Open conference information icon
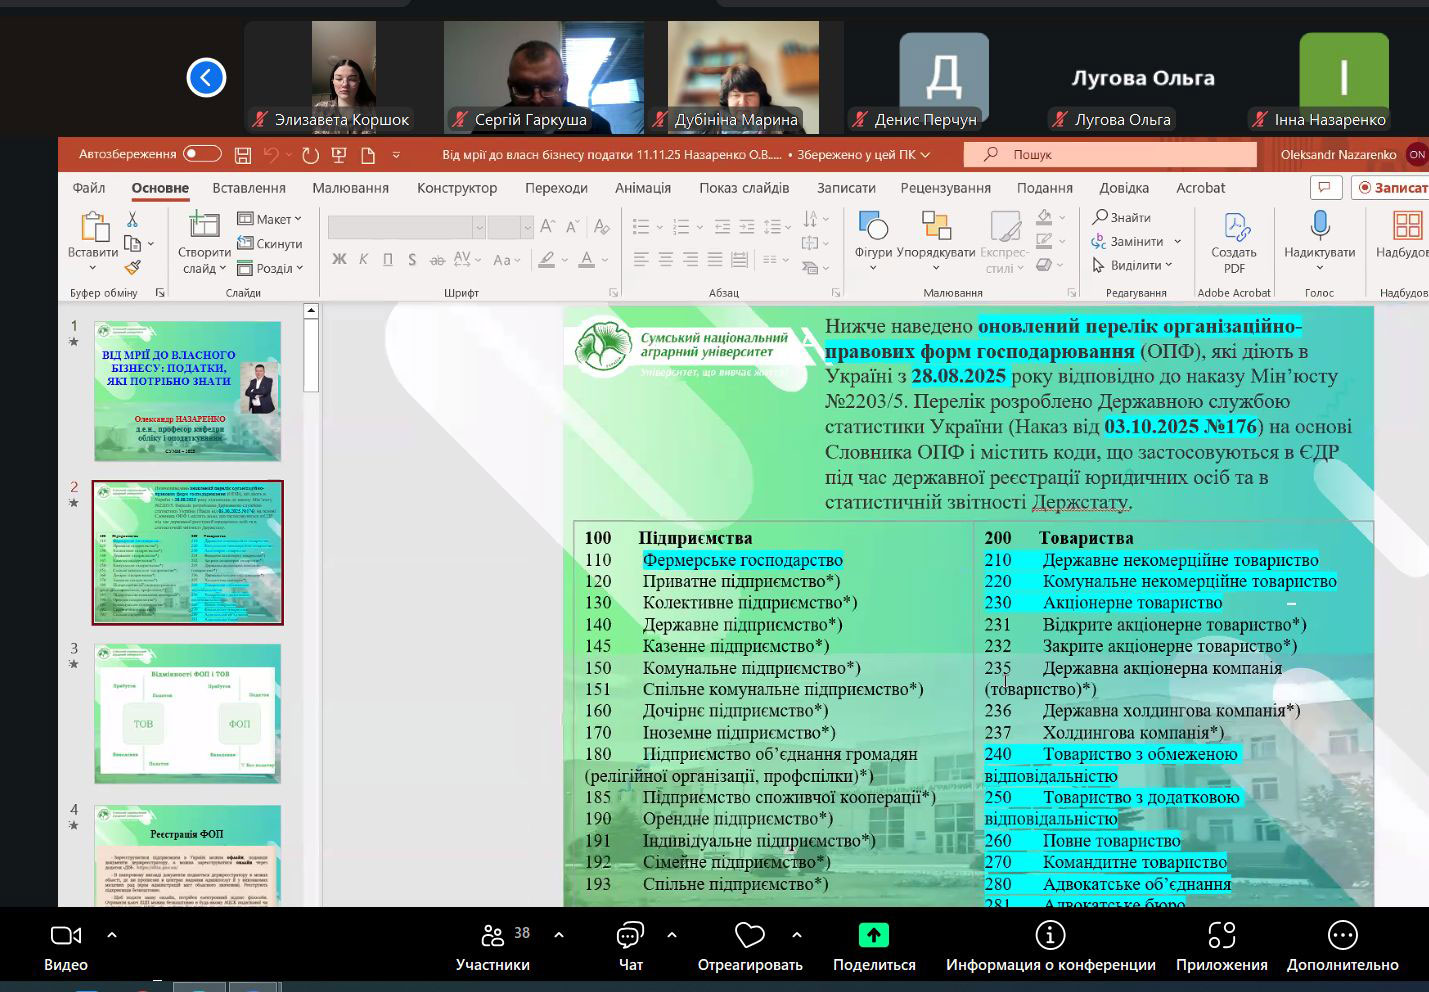This screenshot has width=1429, height=992. [1050, 935]
